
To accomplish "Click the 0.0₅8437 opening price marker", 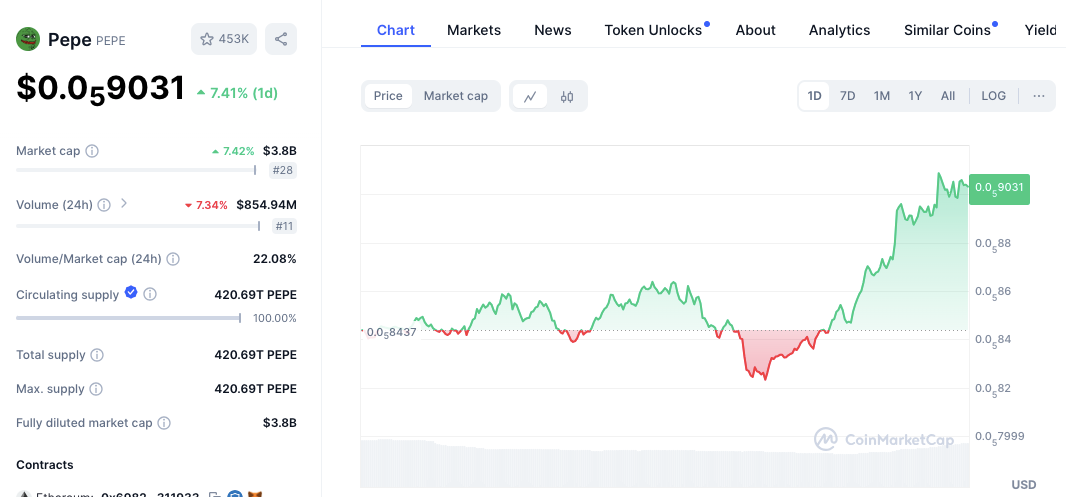I will (x=391, y=332).
